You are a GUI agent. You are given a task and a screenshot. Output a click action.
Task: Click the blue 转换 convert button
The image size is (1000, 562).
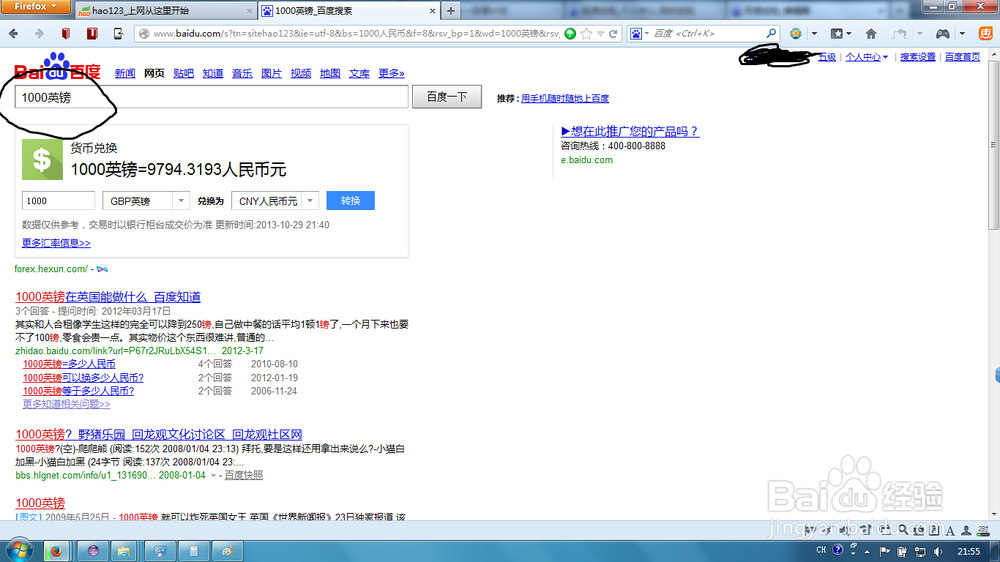coord(350,201)
